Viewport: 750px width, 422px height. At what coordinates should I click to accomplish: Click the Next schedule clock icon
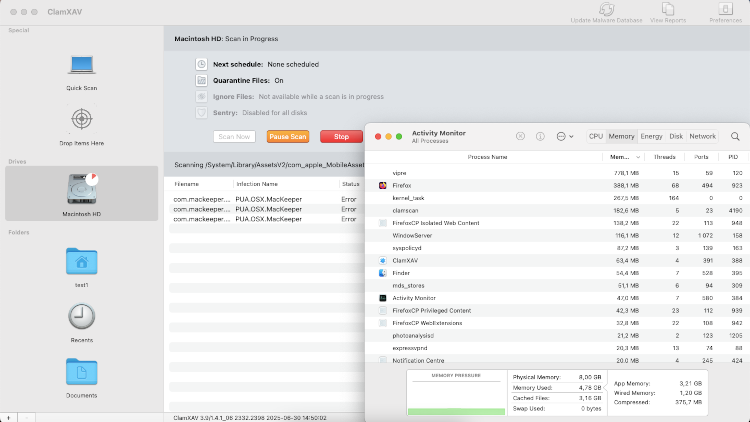(x=201, y=64)
